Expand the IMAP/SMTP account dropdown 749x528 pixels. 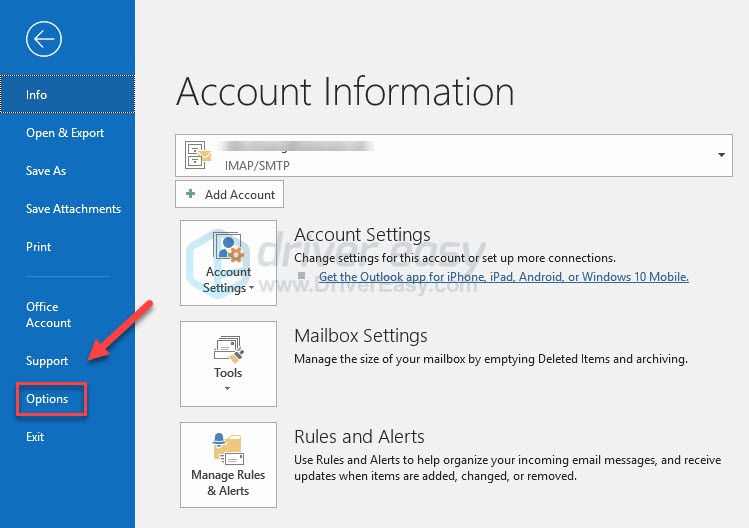(x=721, y=155)
